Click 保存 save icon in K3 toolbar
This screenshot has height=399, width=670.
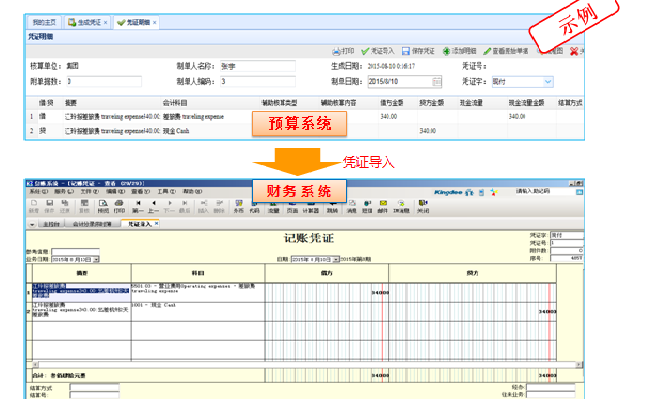coord(50,206)
